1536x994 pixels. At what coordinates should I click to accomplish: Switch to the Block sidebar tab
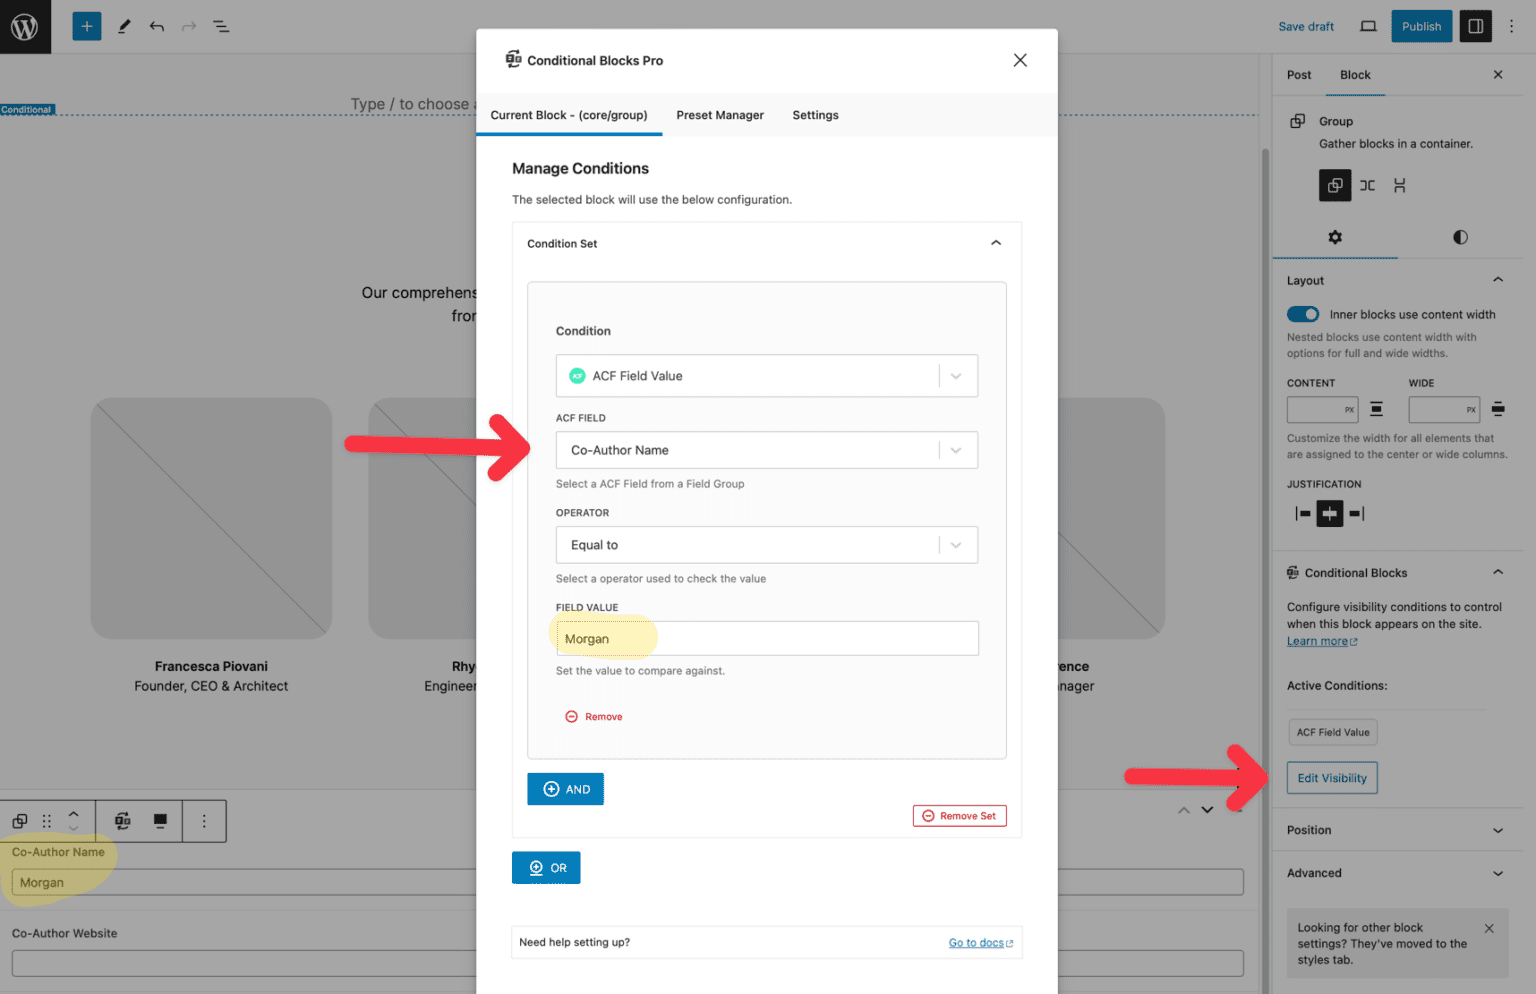1355,75
